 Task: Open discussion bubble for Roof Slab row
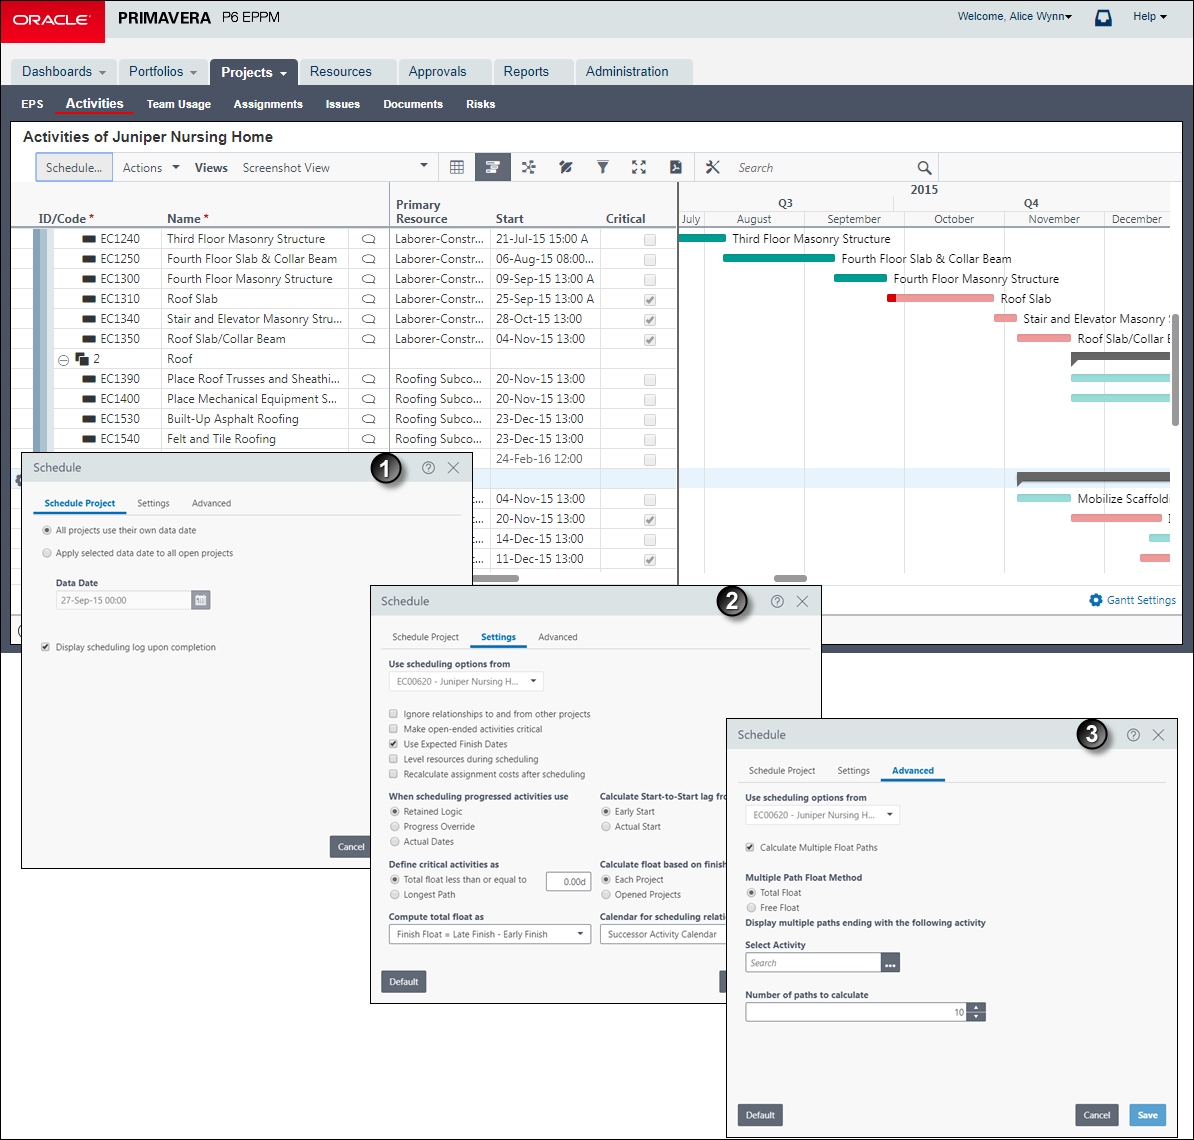click(x=369, y=299)
